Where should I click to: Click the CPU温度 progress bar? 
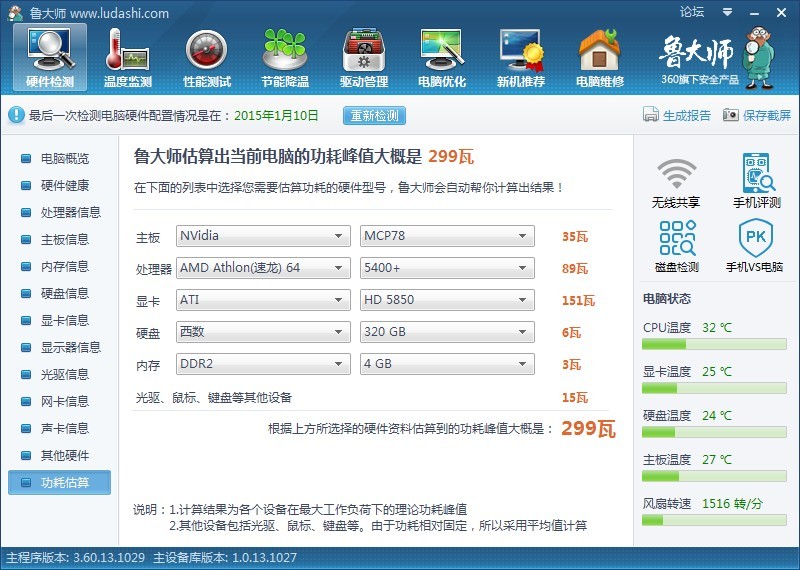click(714, 345)
